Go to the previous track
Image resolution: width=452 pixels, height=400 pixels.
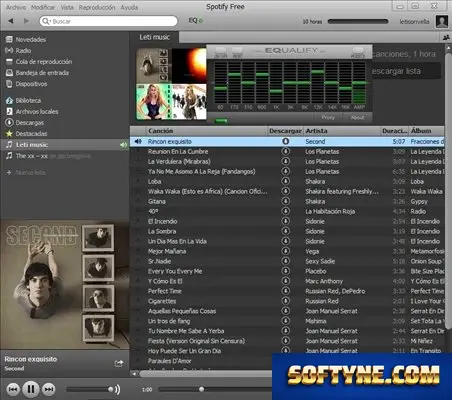coord(13,389)
